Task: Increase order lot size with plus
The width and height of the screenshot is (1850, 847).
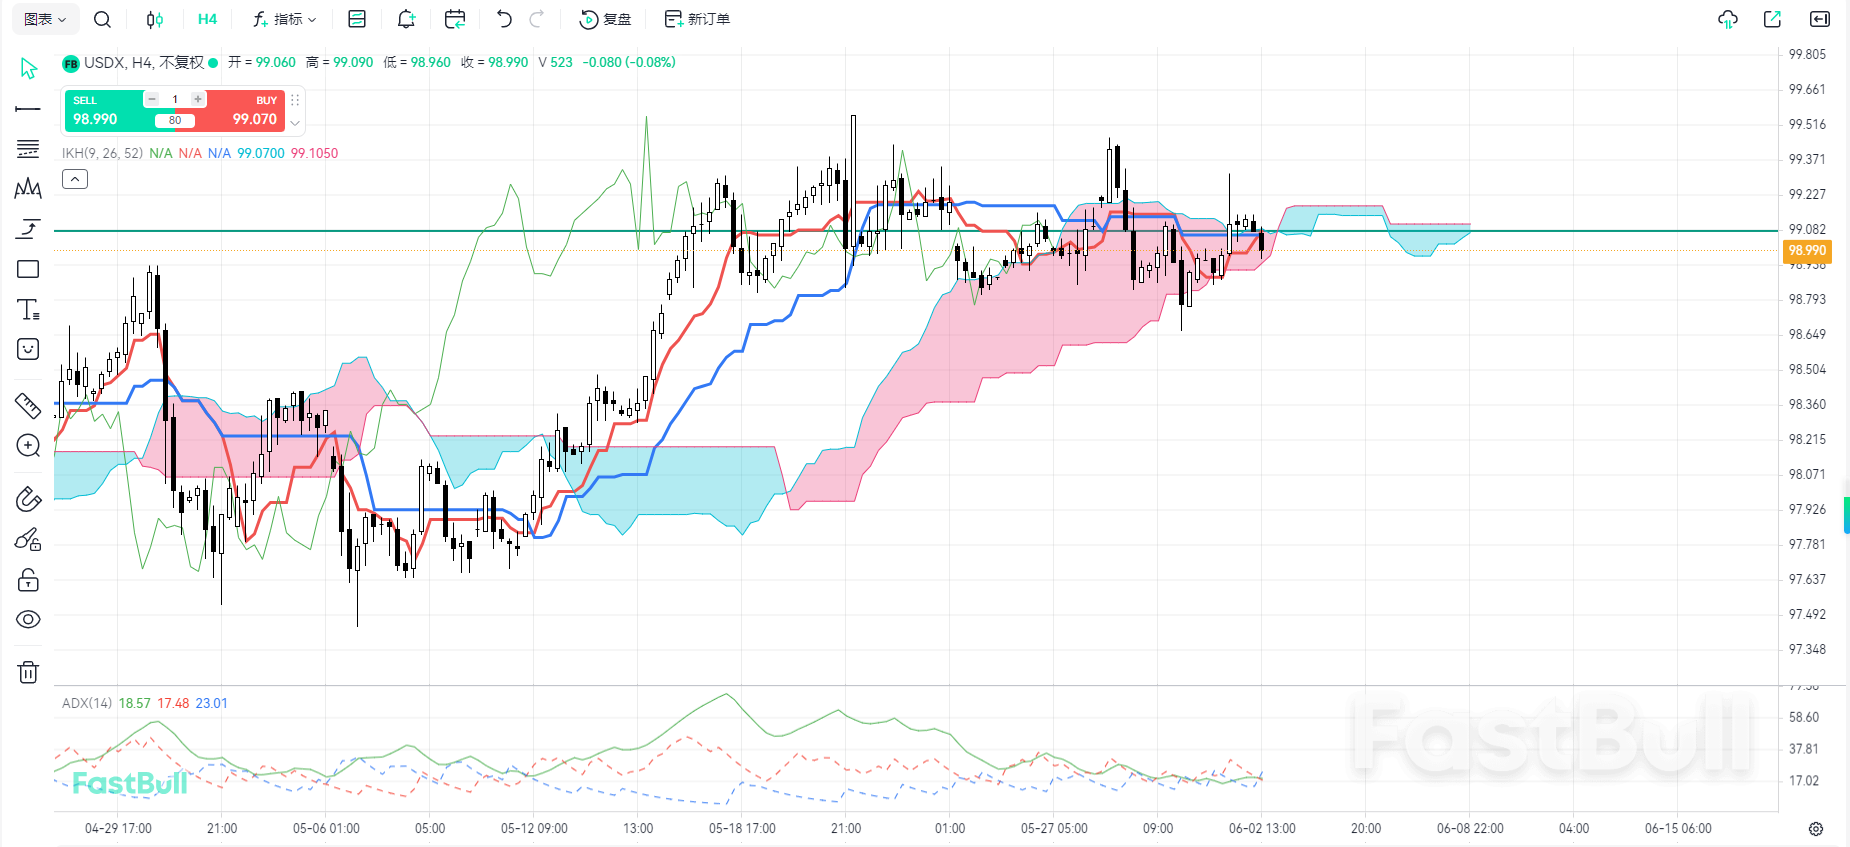Action: click(198, 99)
